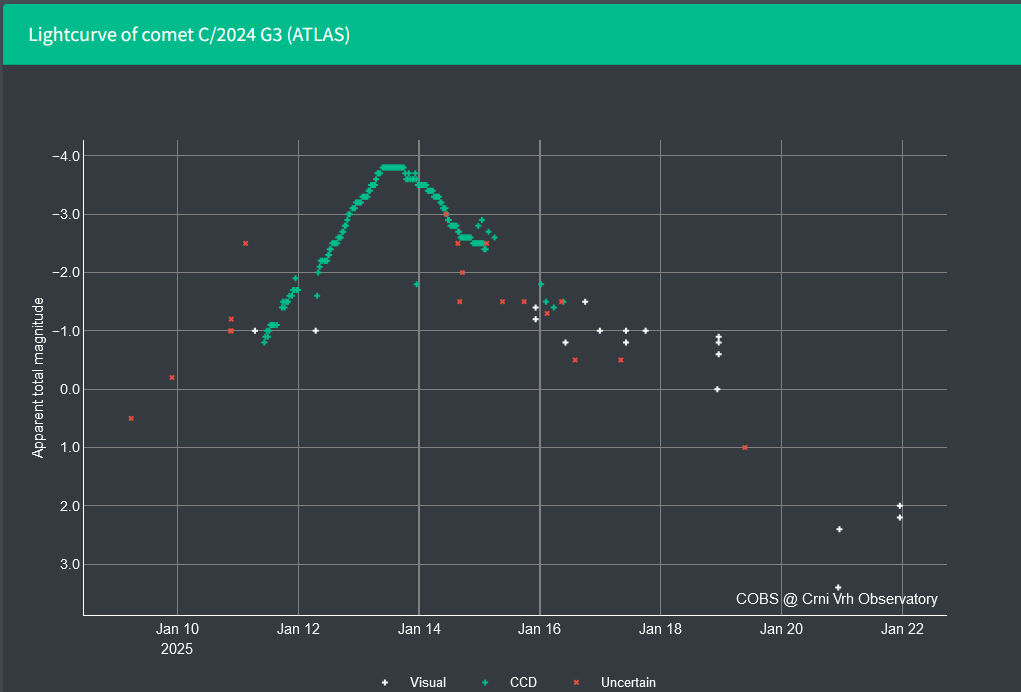Select the Visual point at 2.4 near Jan 21
Screen dimensions: 1021x692
pos(839,529)
